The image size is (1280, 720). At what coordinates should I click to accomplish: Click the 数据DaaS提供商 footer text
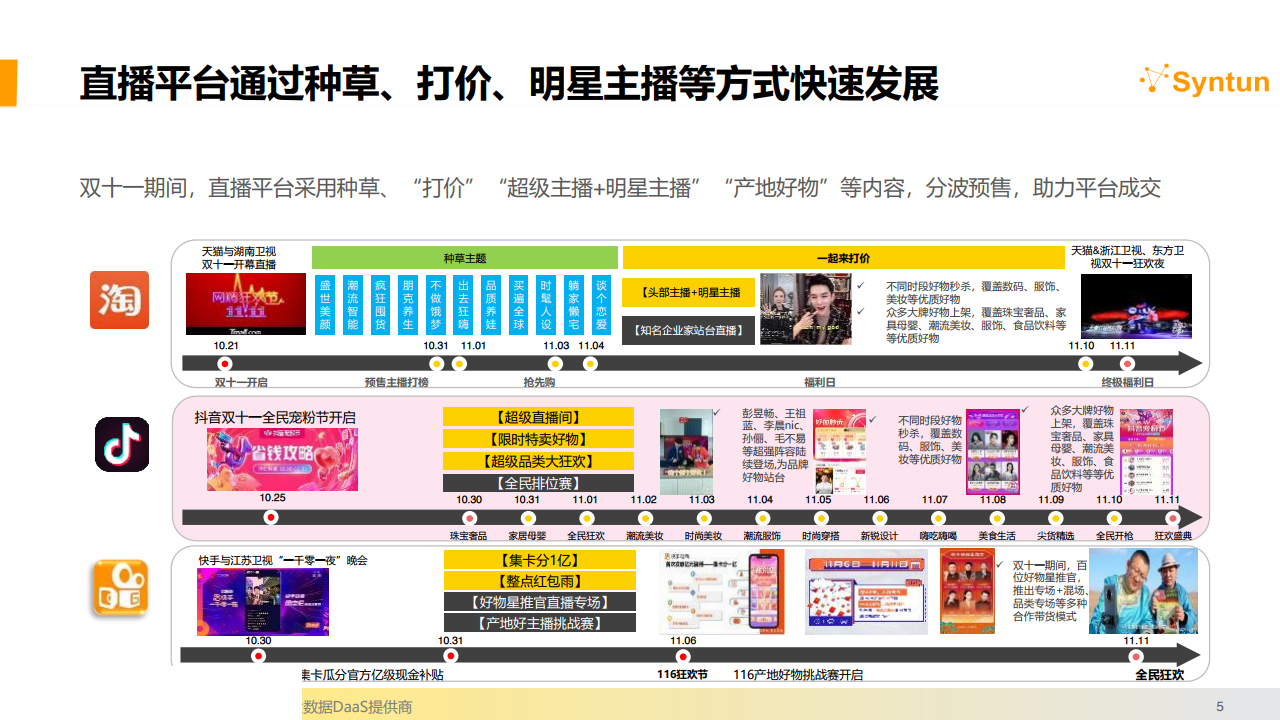[x=358, y=707]
